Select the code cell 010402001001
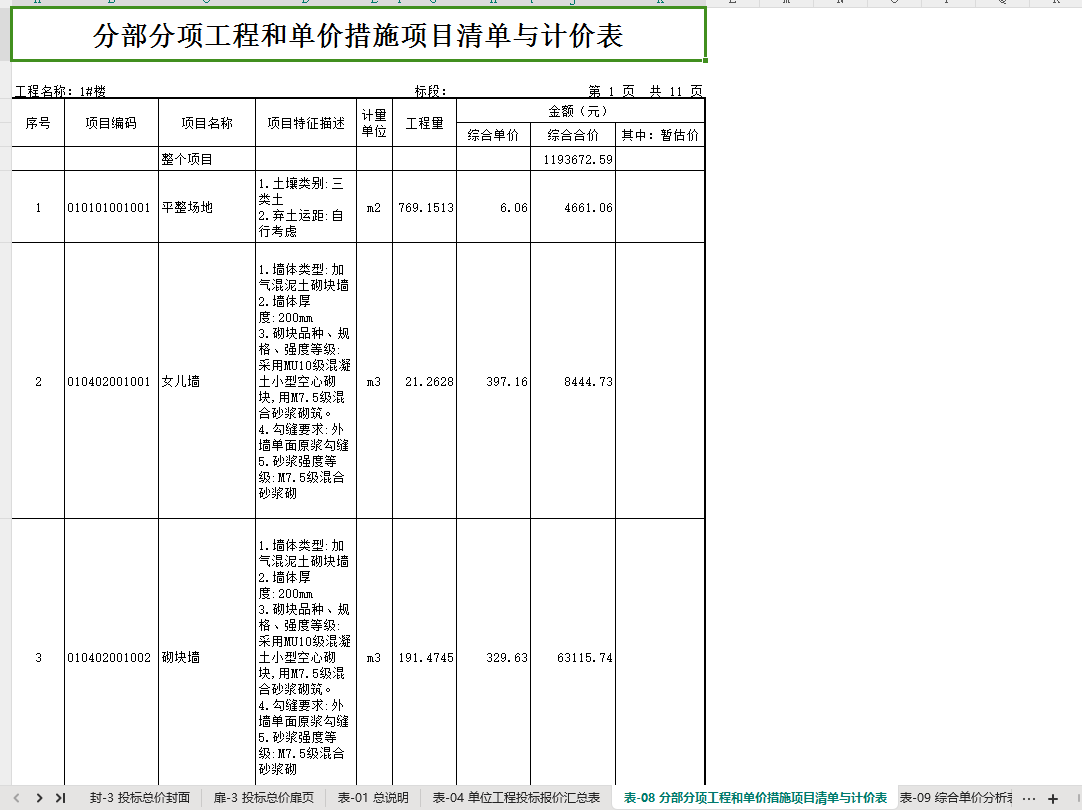1082x810 pixels. click(111, 381)
